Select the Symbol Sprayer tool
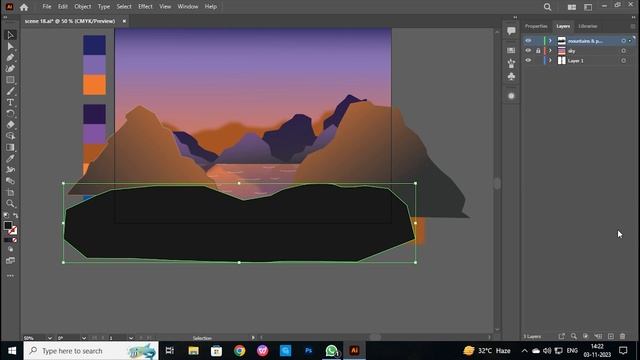 point(11,169)
